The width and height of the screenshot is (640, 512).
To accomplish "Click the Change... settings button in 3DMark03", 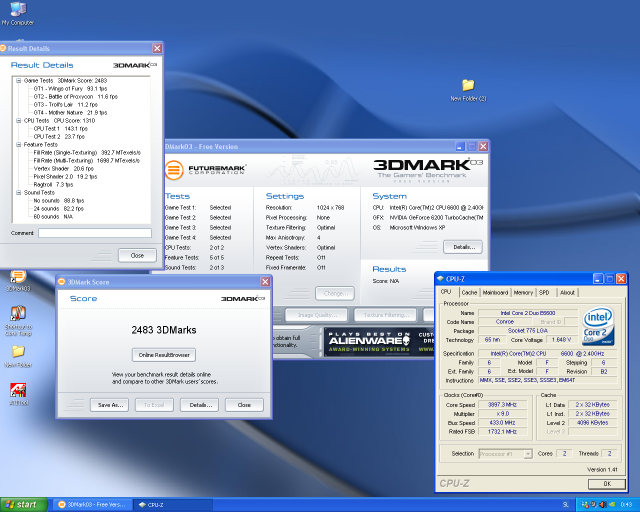I will coord(335,294).
